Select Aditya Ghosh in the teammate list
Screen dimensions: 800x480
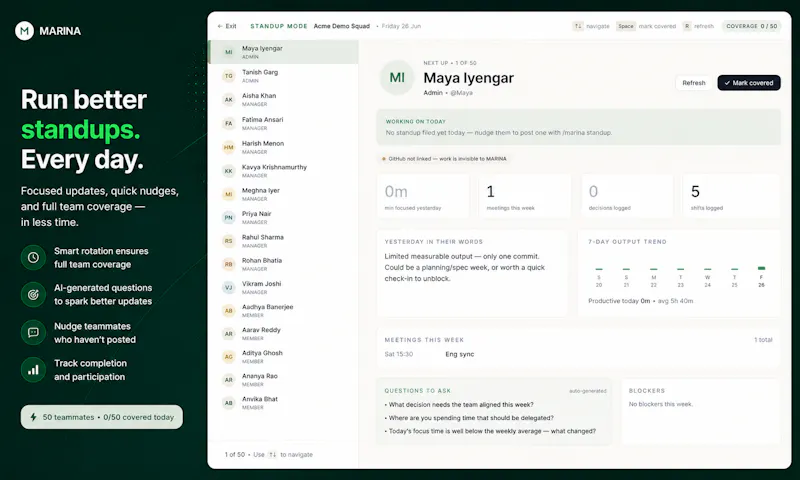pyautogui.click(x=283, y=357)
